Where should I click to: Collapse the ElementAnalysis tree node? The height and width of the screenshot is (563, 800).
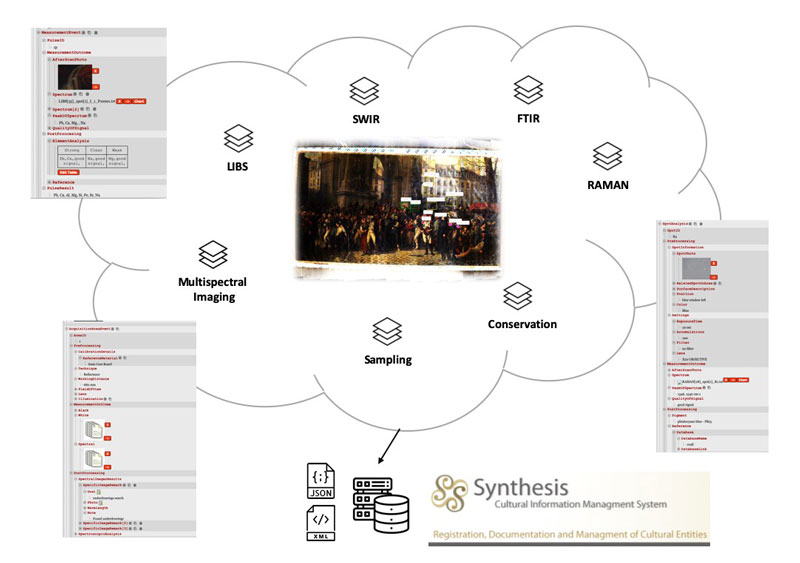click(49, 141)
